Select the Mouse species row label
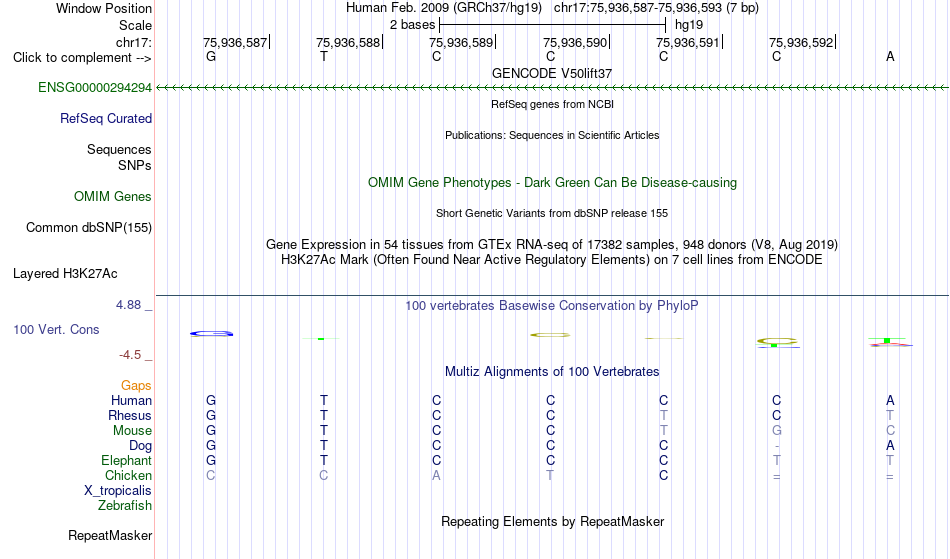 tap(132, 431)
